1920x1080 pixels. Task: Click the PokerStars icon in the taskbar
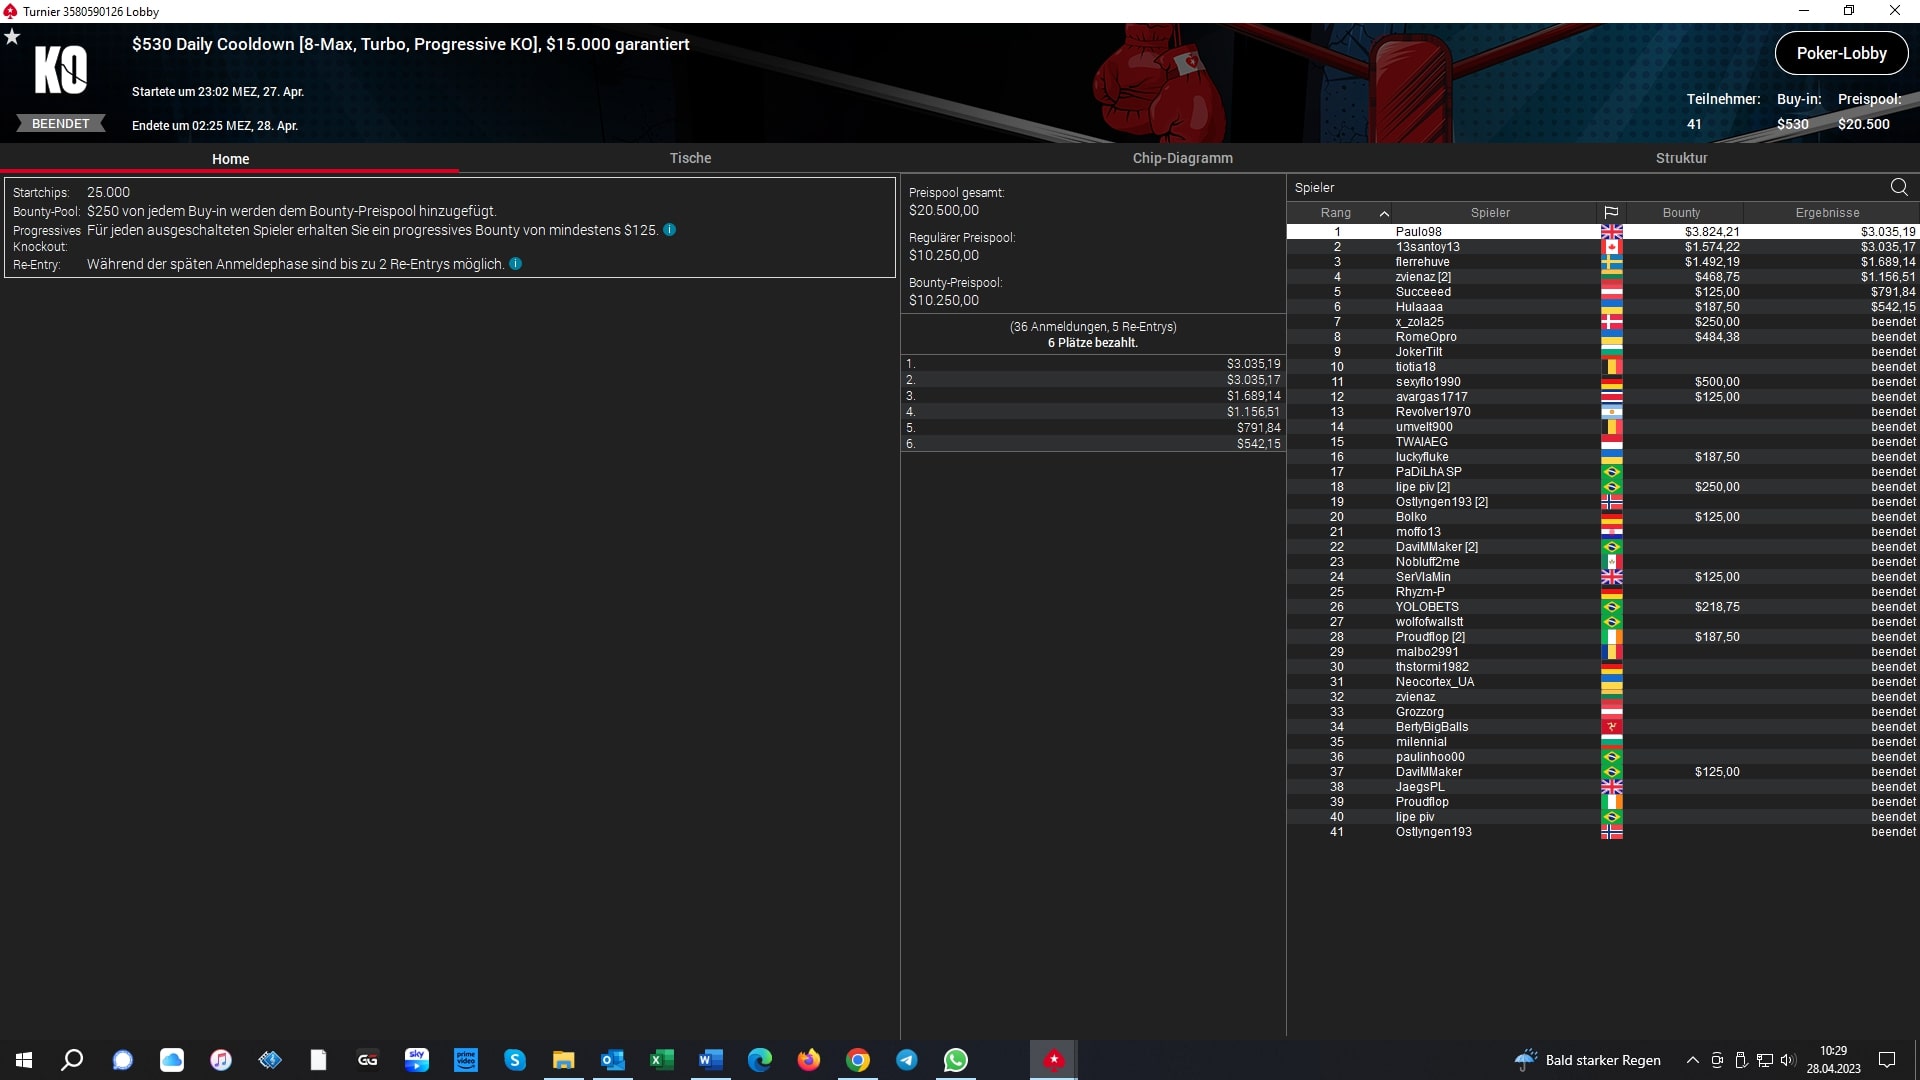coord(1053,1060)
